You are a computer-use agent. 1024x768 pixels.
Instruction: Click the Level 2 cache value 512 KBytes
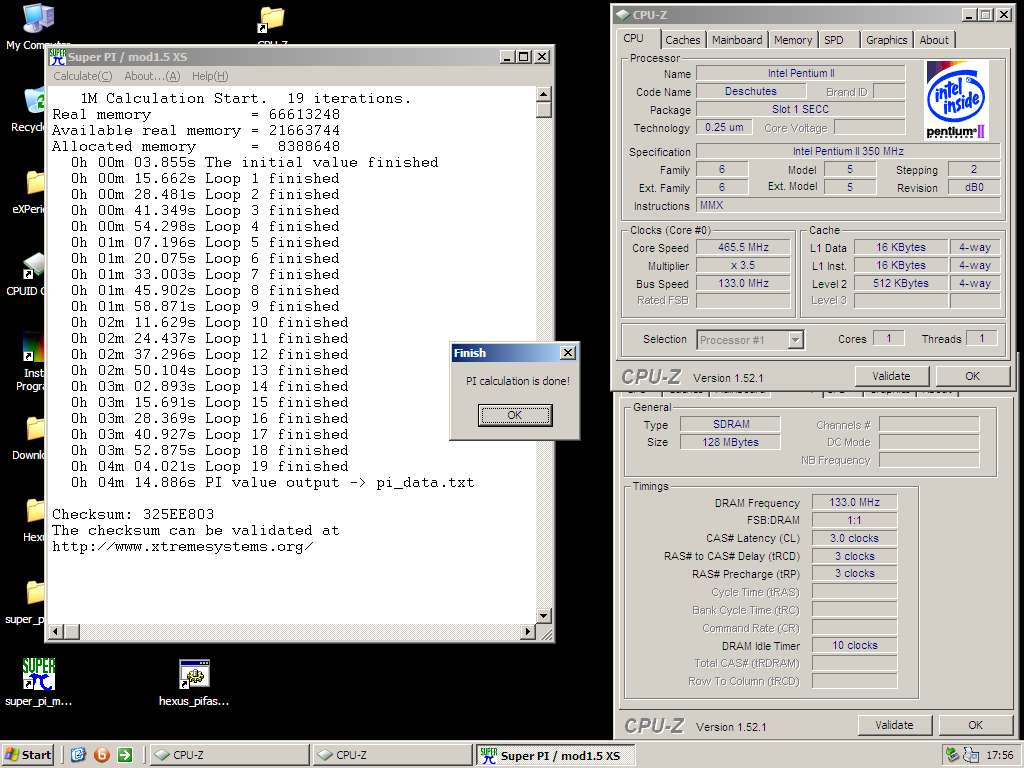(900, 283)
